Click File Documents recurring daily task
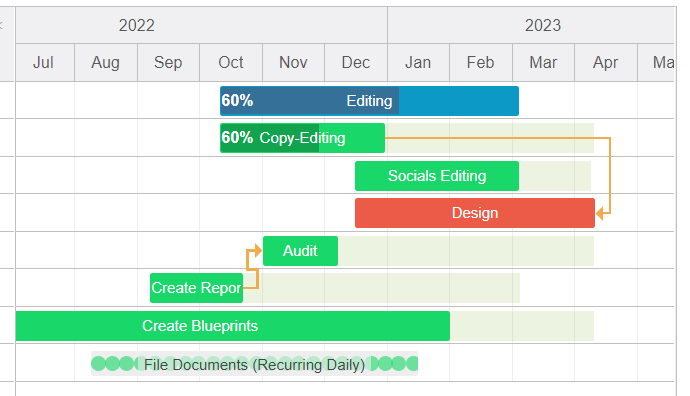The width and height of the screenshot is (690, 396). point(254,364)
